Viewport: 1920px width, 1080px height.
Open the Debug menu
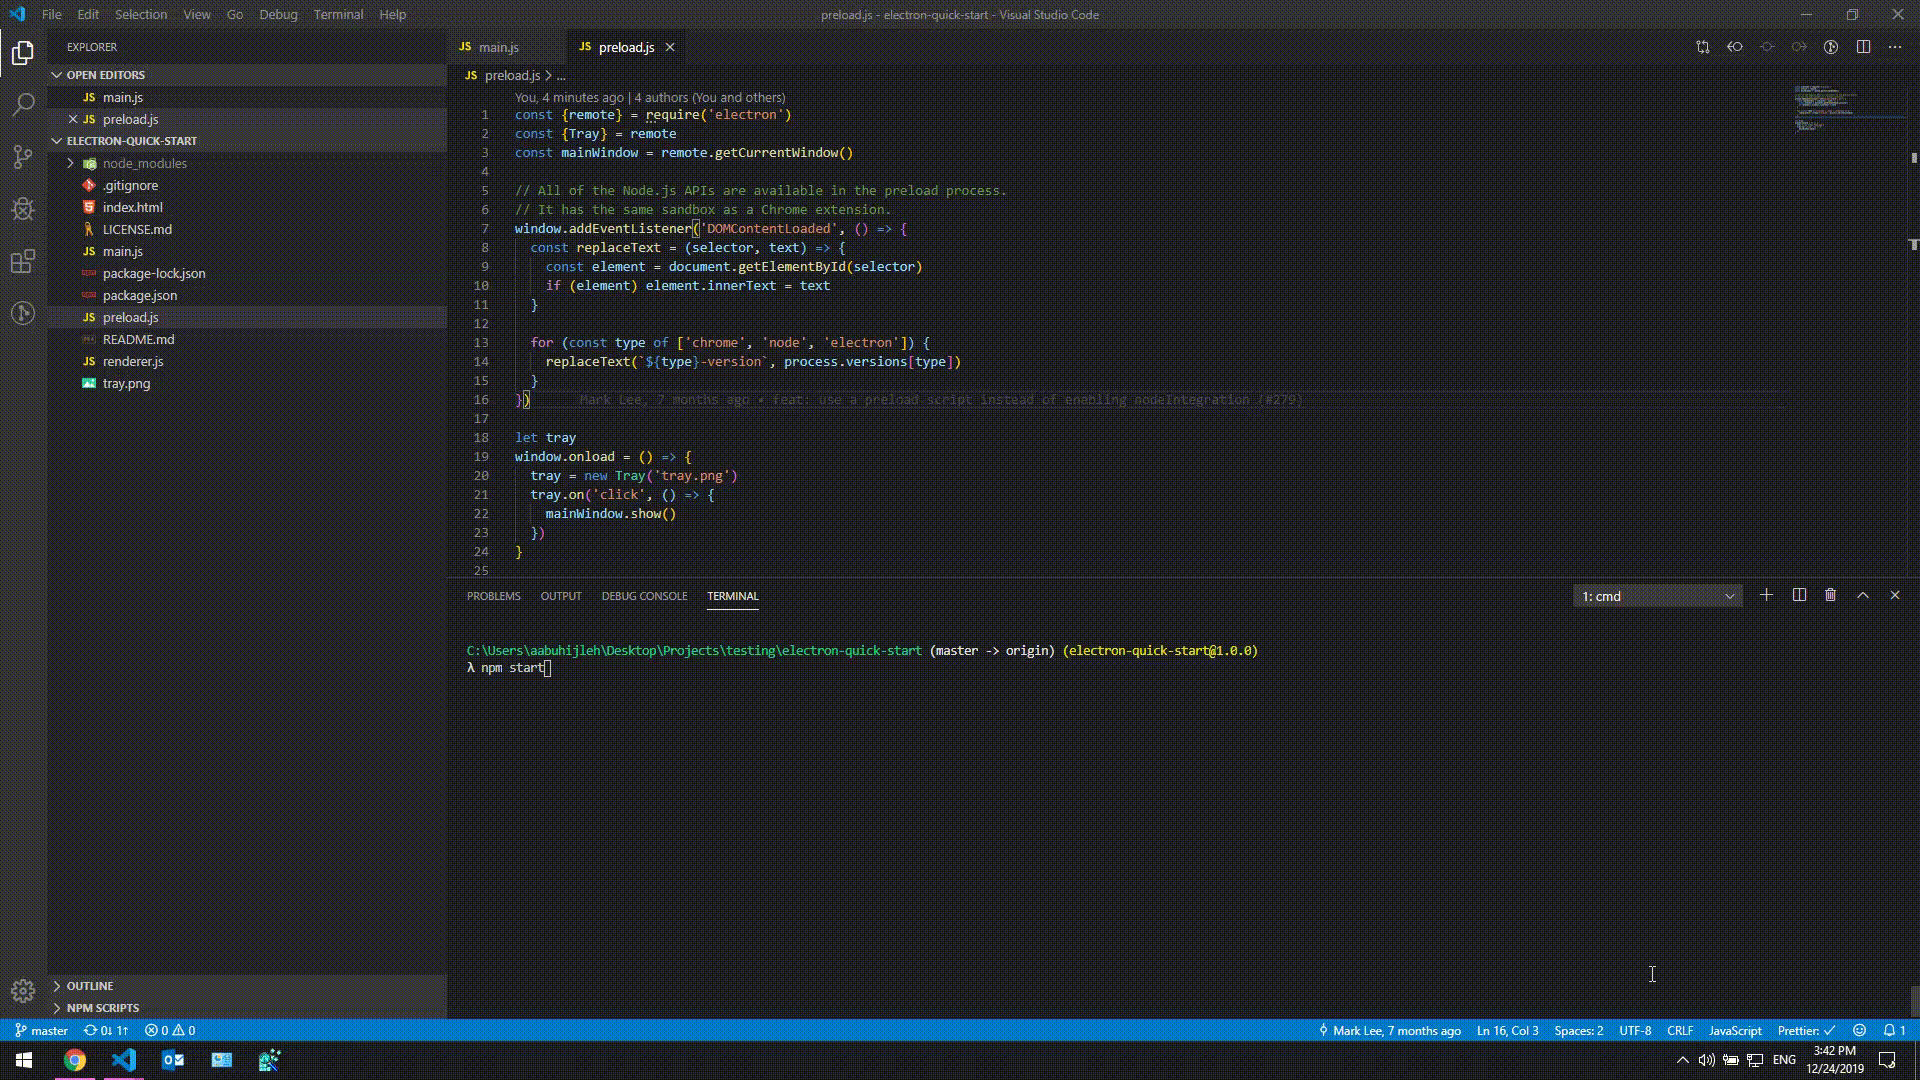[x=278, y=14]
